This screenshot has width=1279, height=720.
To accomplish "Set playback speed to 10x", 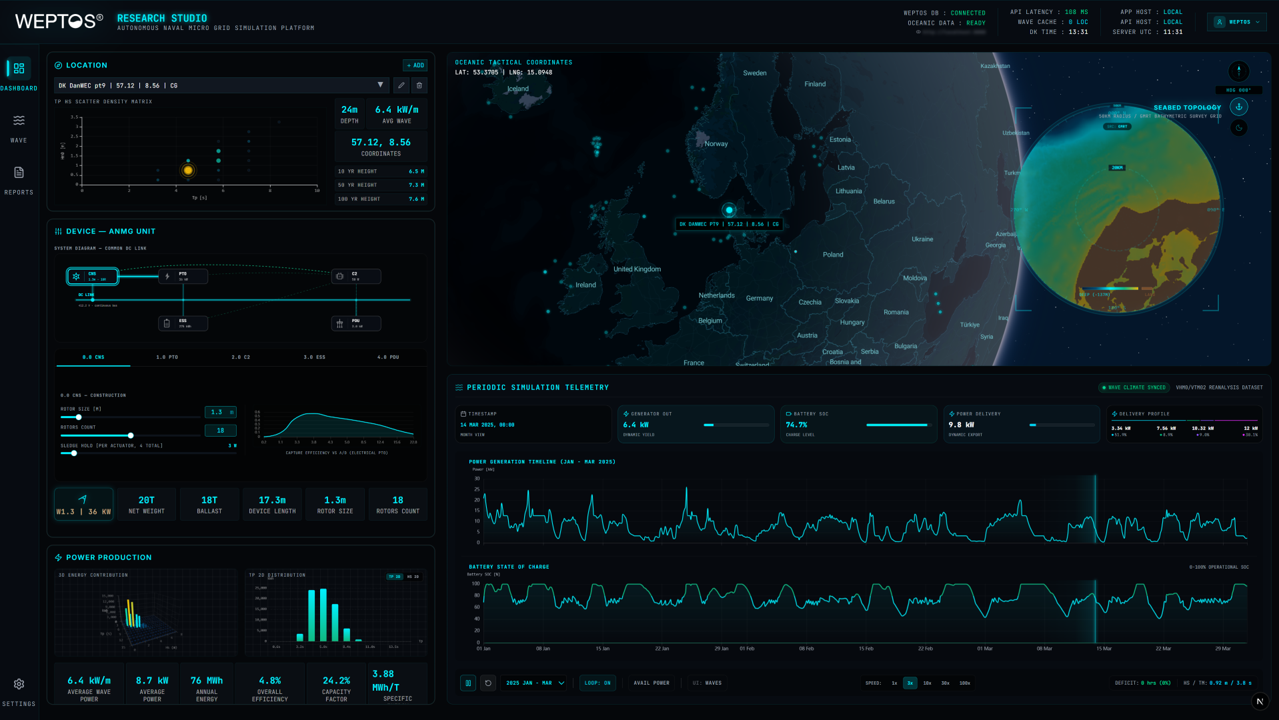I will pos(927,683).
